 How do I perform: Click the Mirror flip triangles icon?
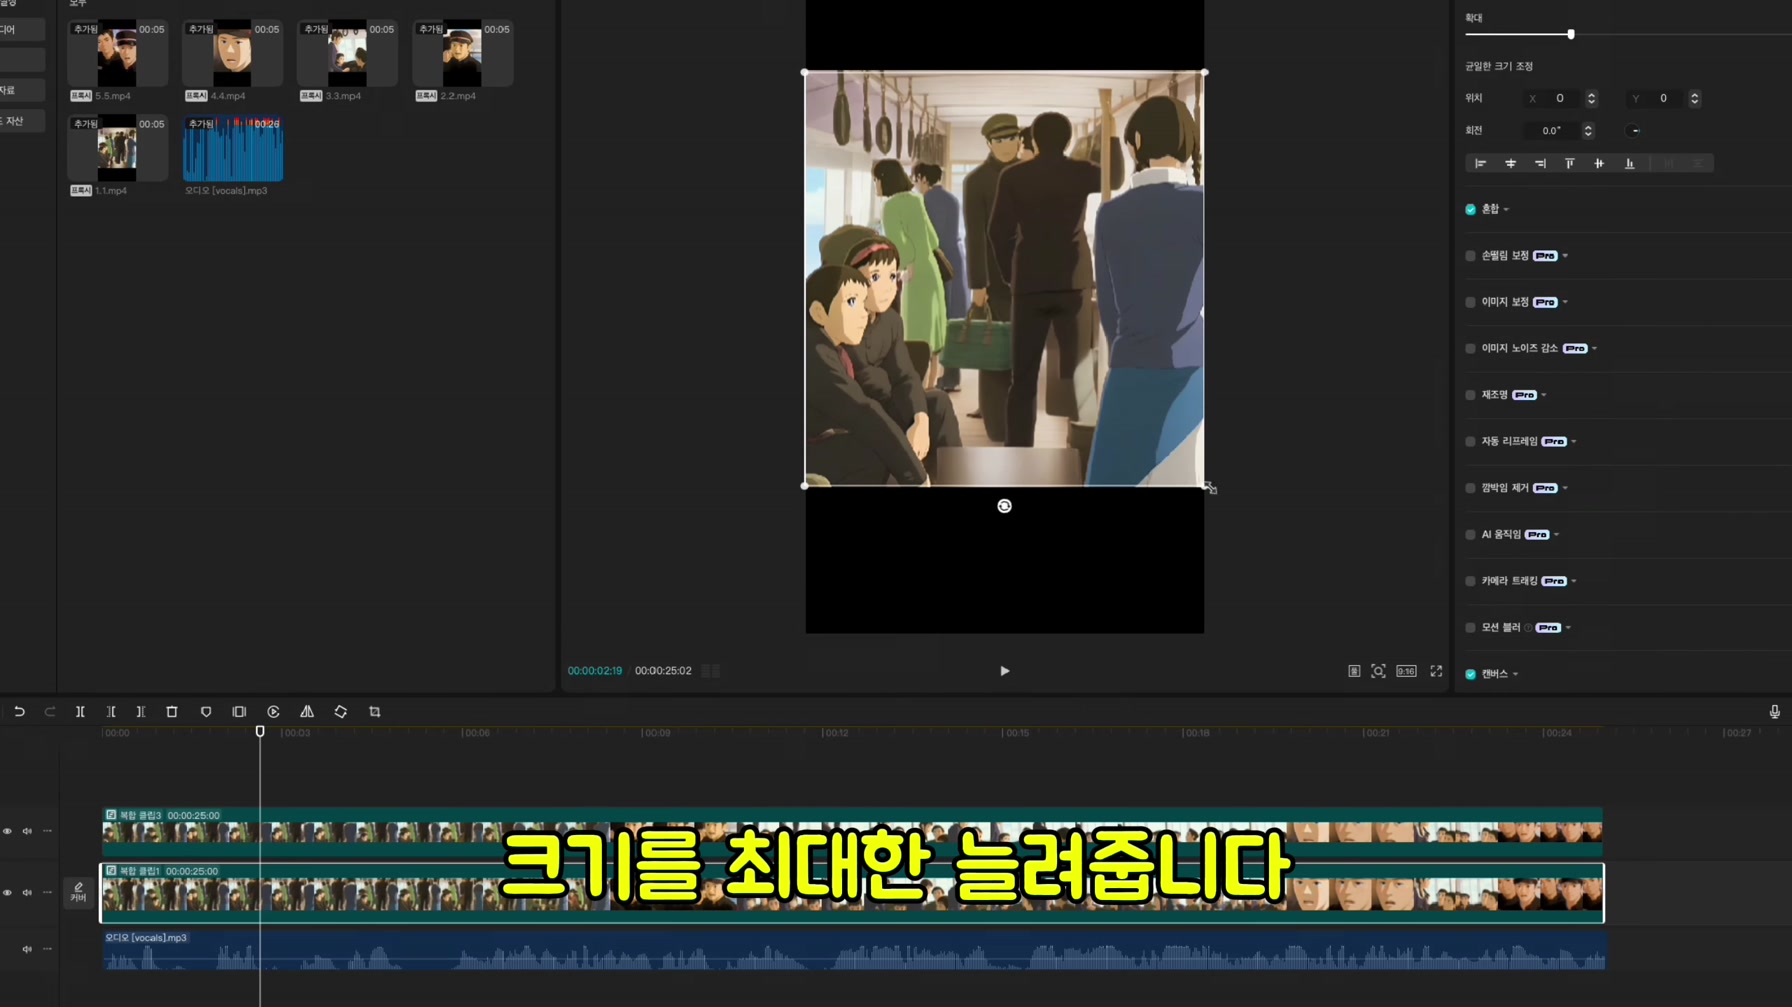tap(307, 712)
